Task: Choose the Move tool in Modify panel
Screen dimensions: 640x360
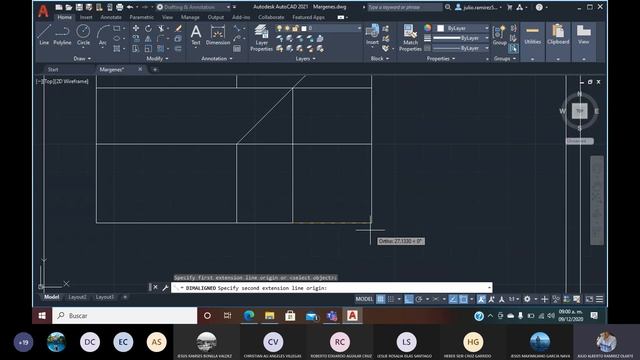Action: 136,28
